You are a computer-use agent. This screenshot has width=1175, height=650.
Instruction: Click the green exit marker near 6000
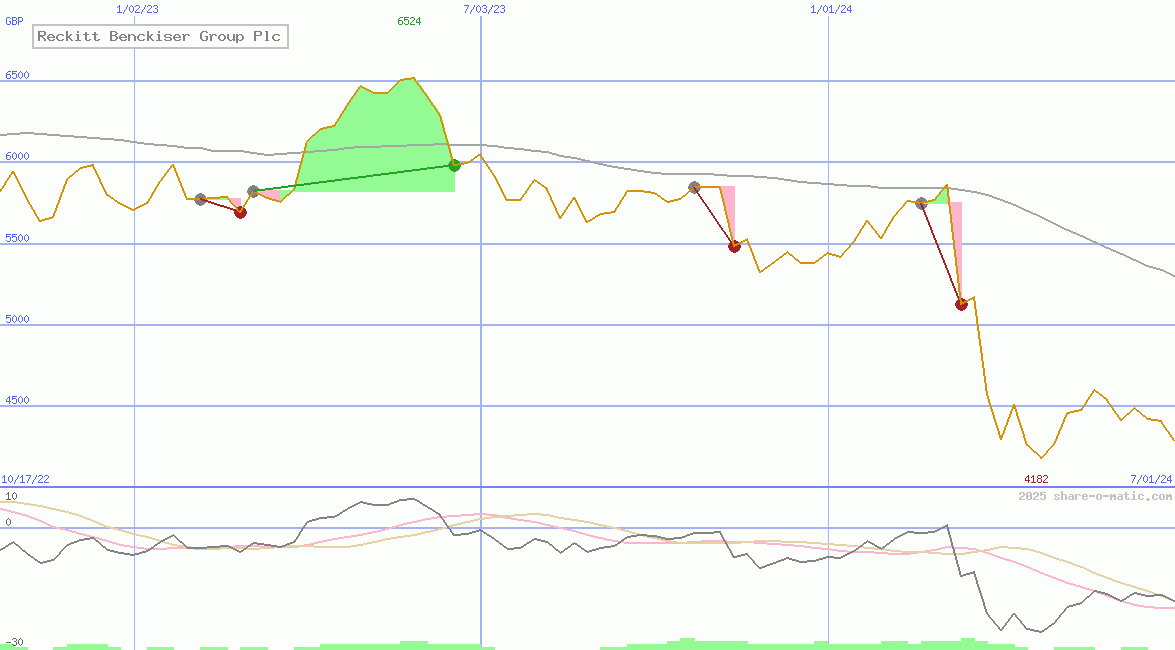455,165
